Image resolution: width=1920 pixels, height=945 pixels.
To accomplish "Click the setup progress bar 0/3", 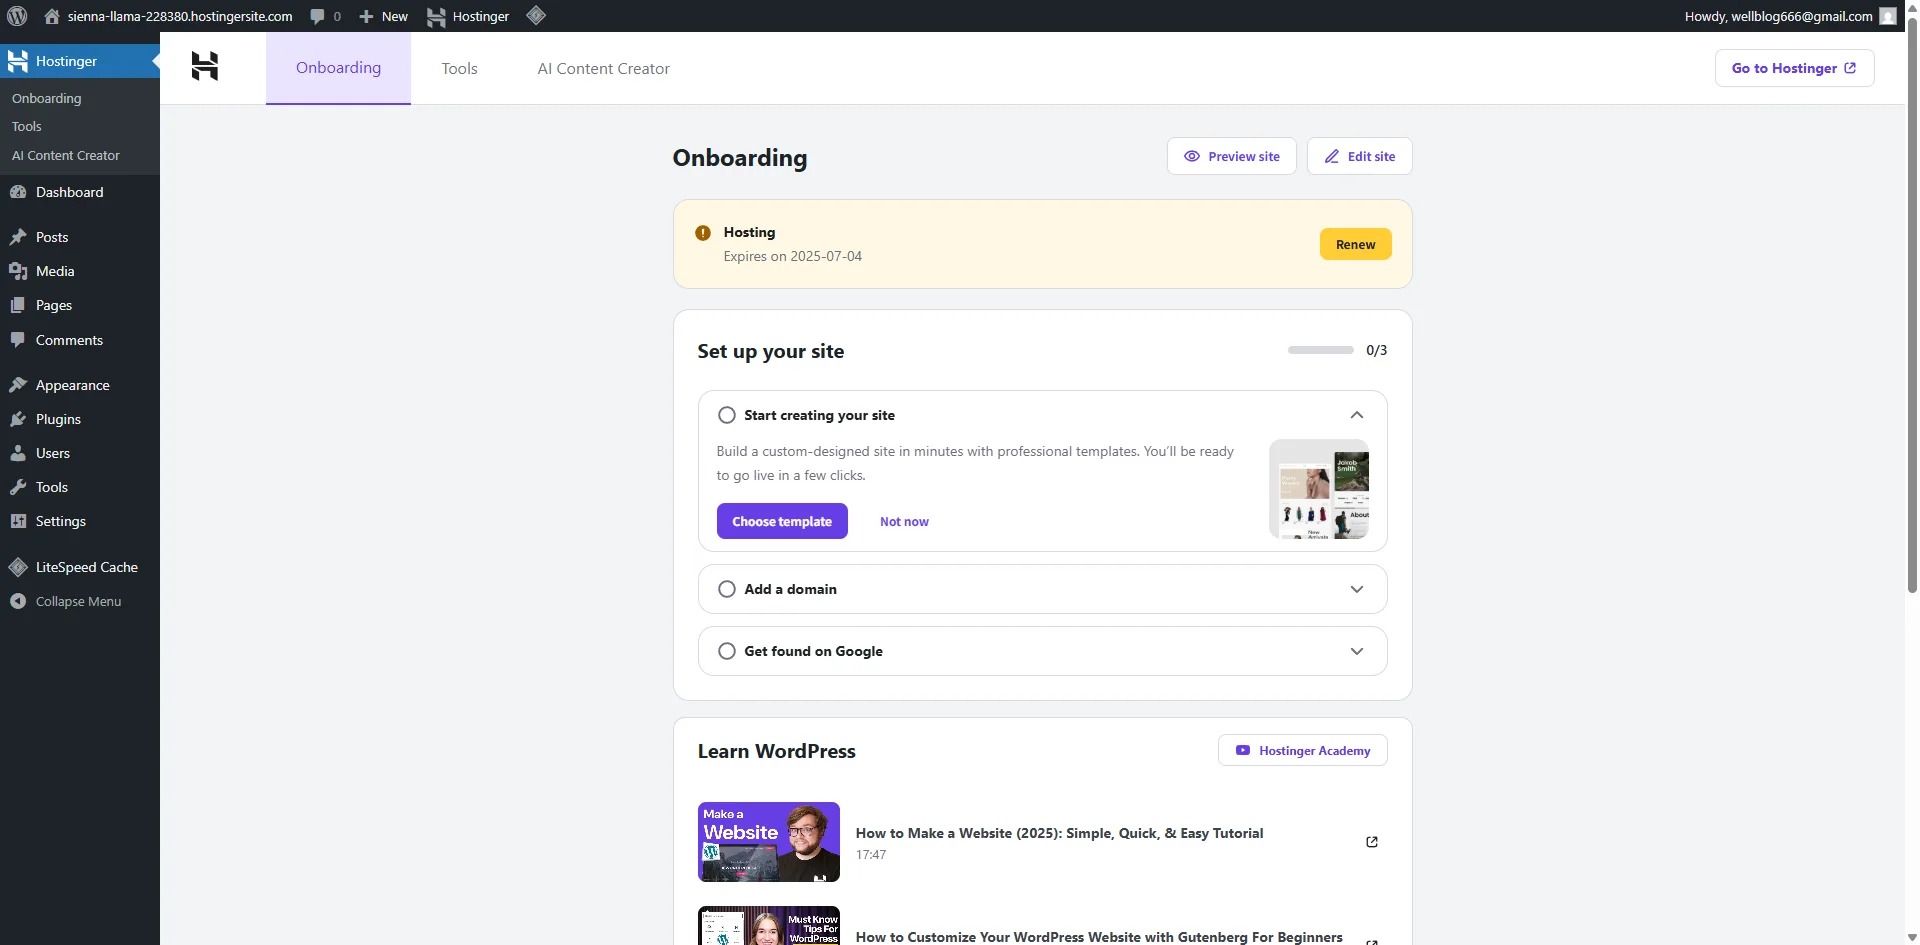I will point(1321,350).
